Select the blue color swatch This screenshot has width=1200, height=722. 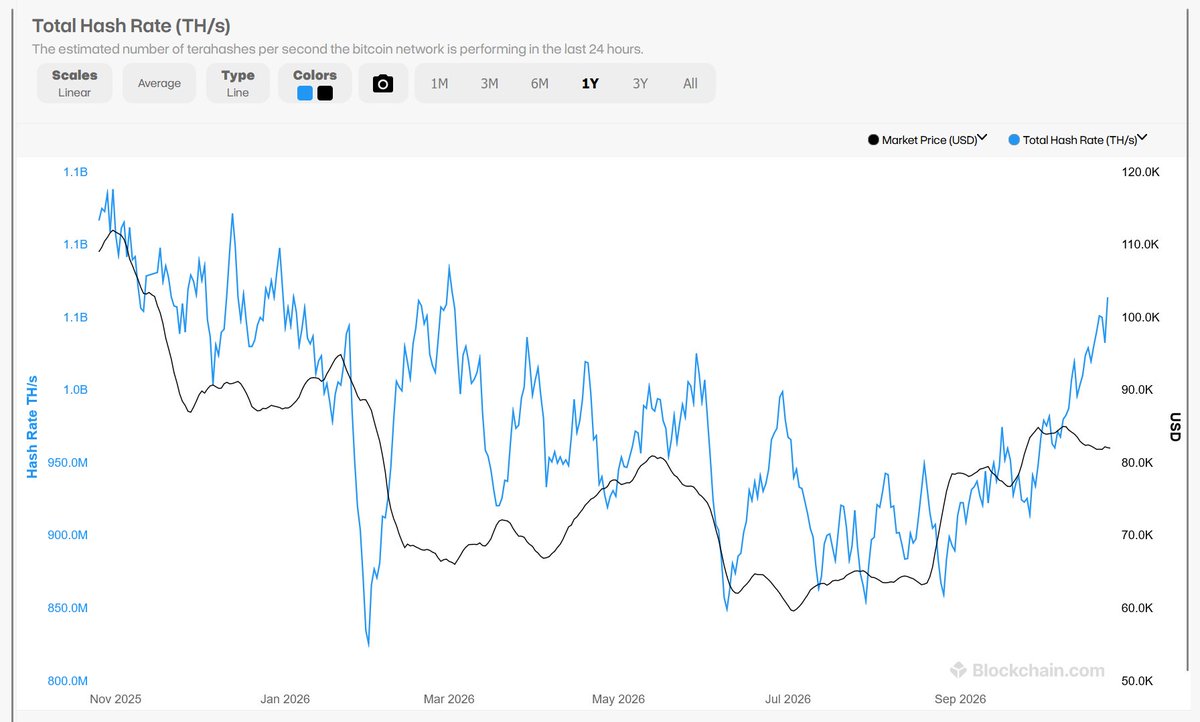306,93
